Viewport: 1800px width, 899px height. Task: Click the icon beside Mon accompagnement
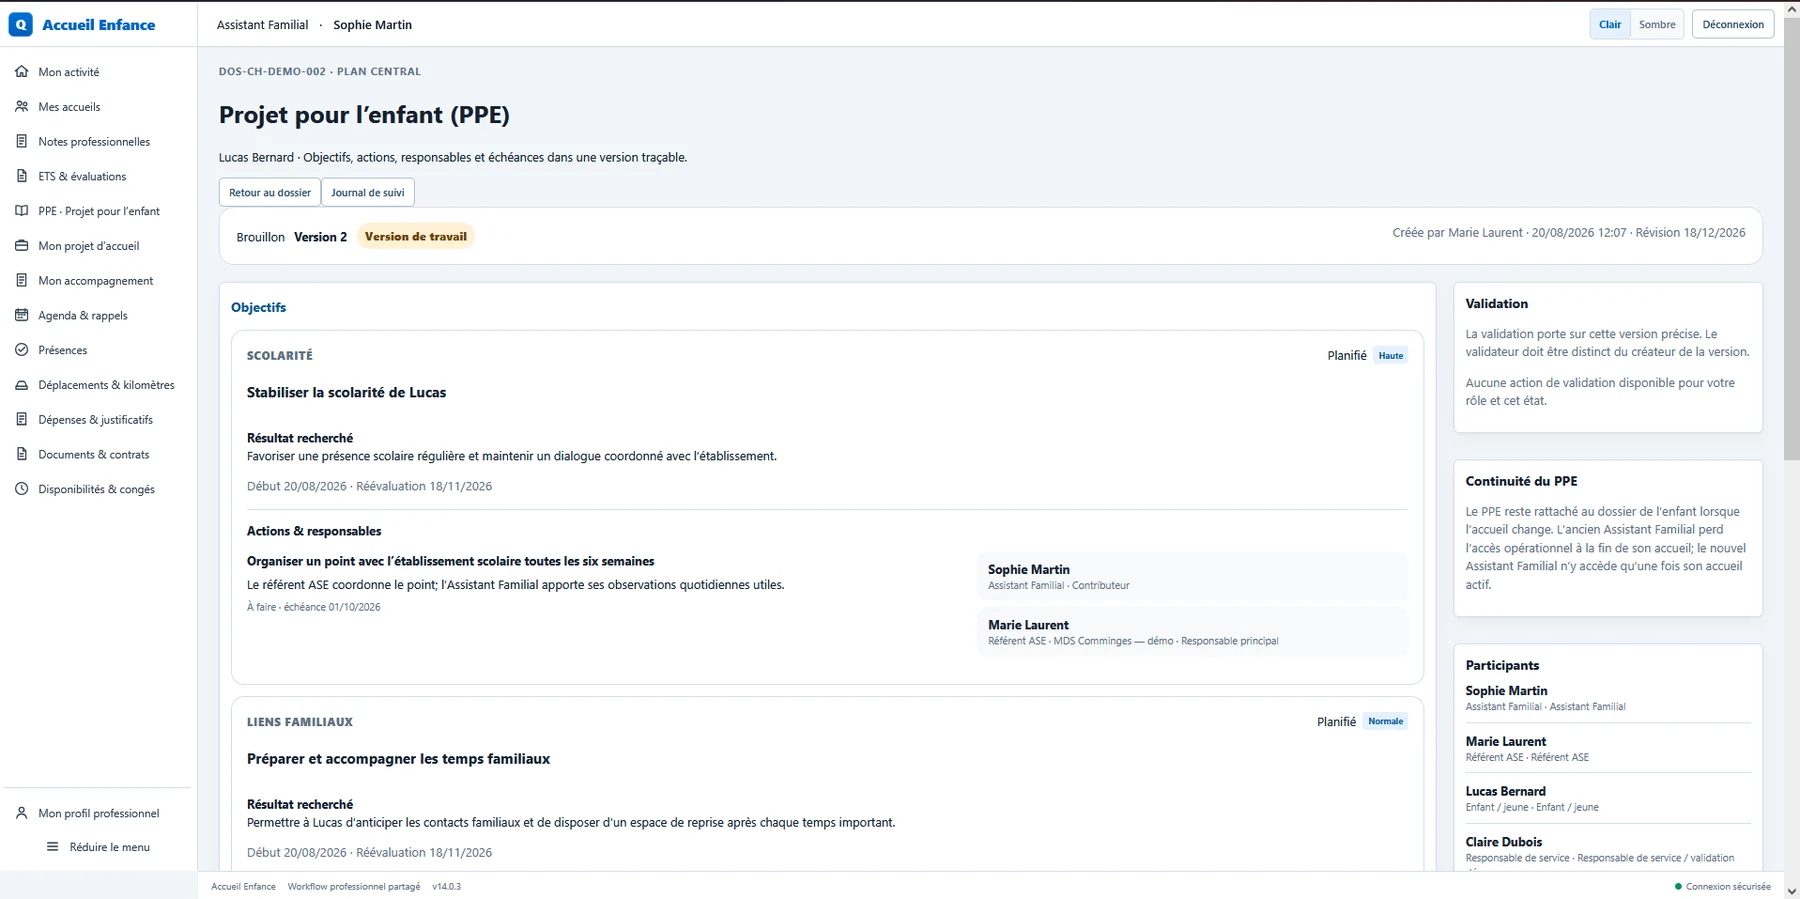click(22, 281)
